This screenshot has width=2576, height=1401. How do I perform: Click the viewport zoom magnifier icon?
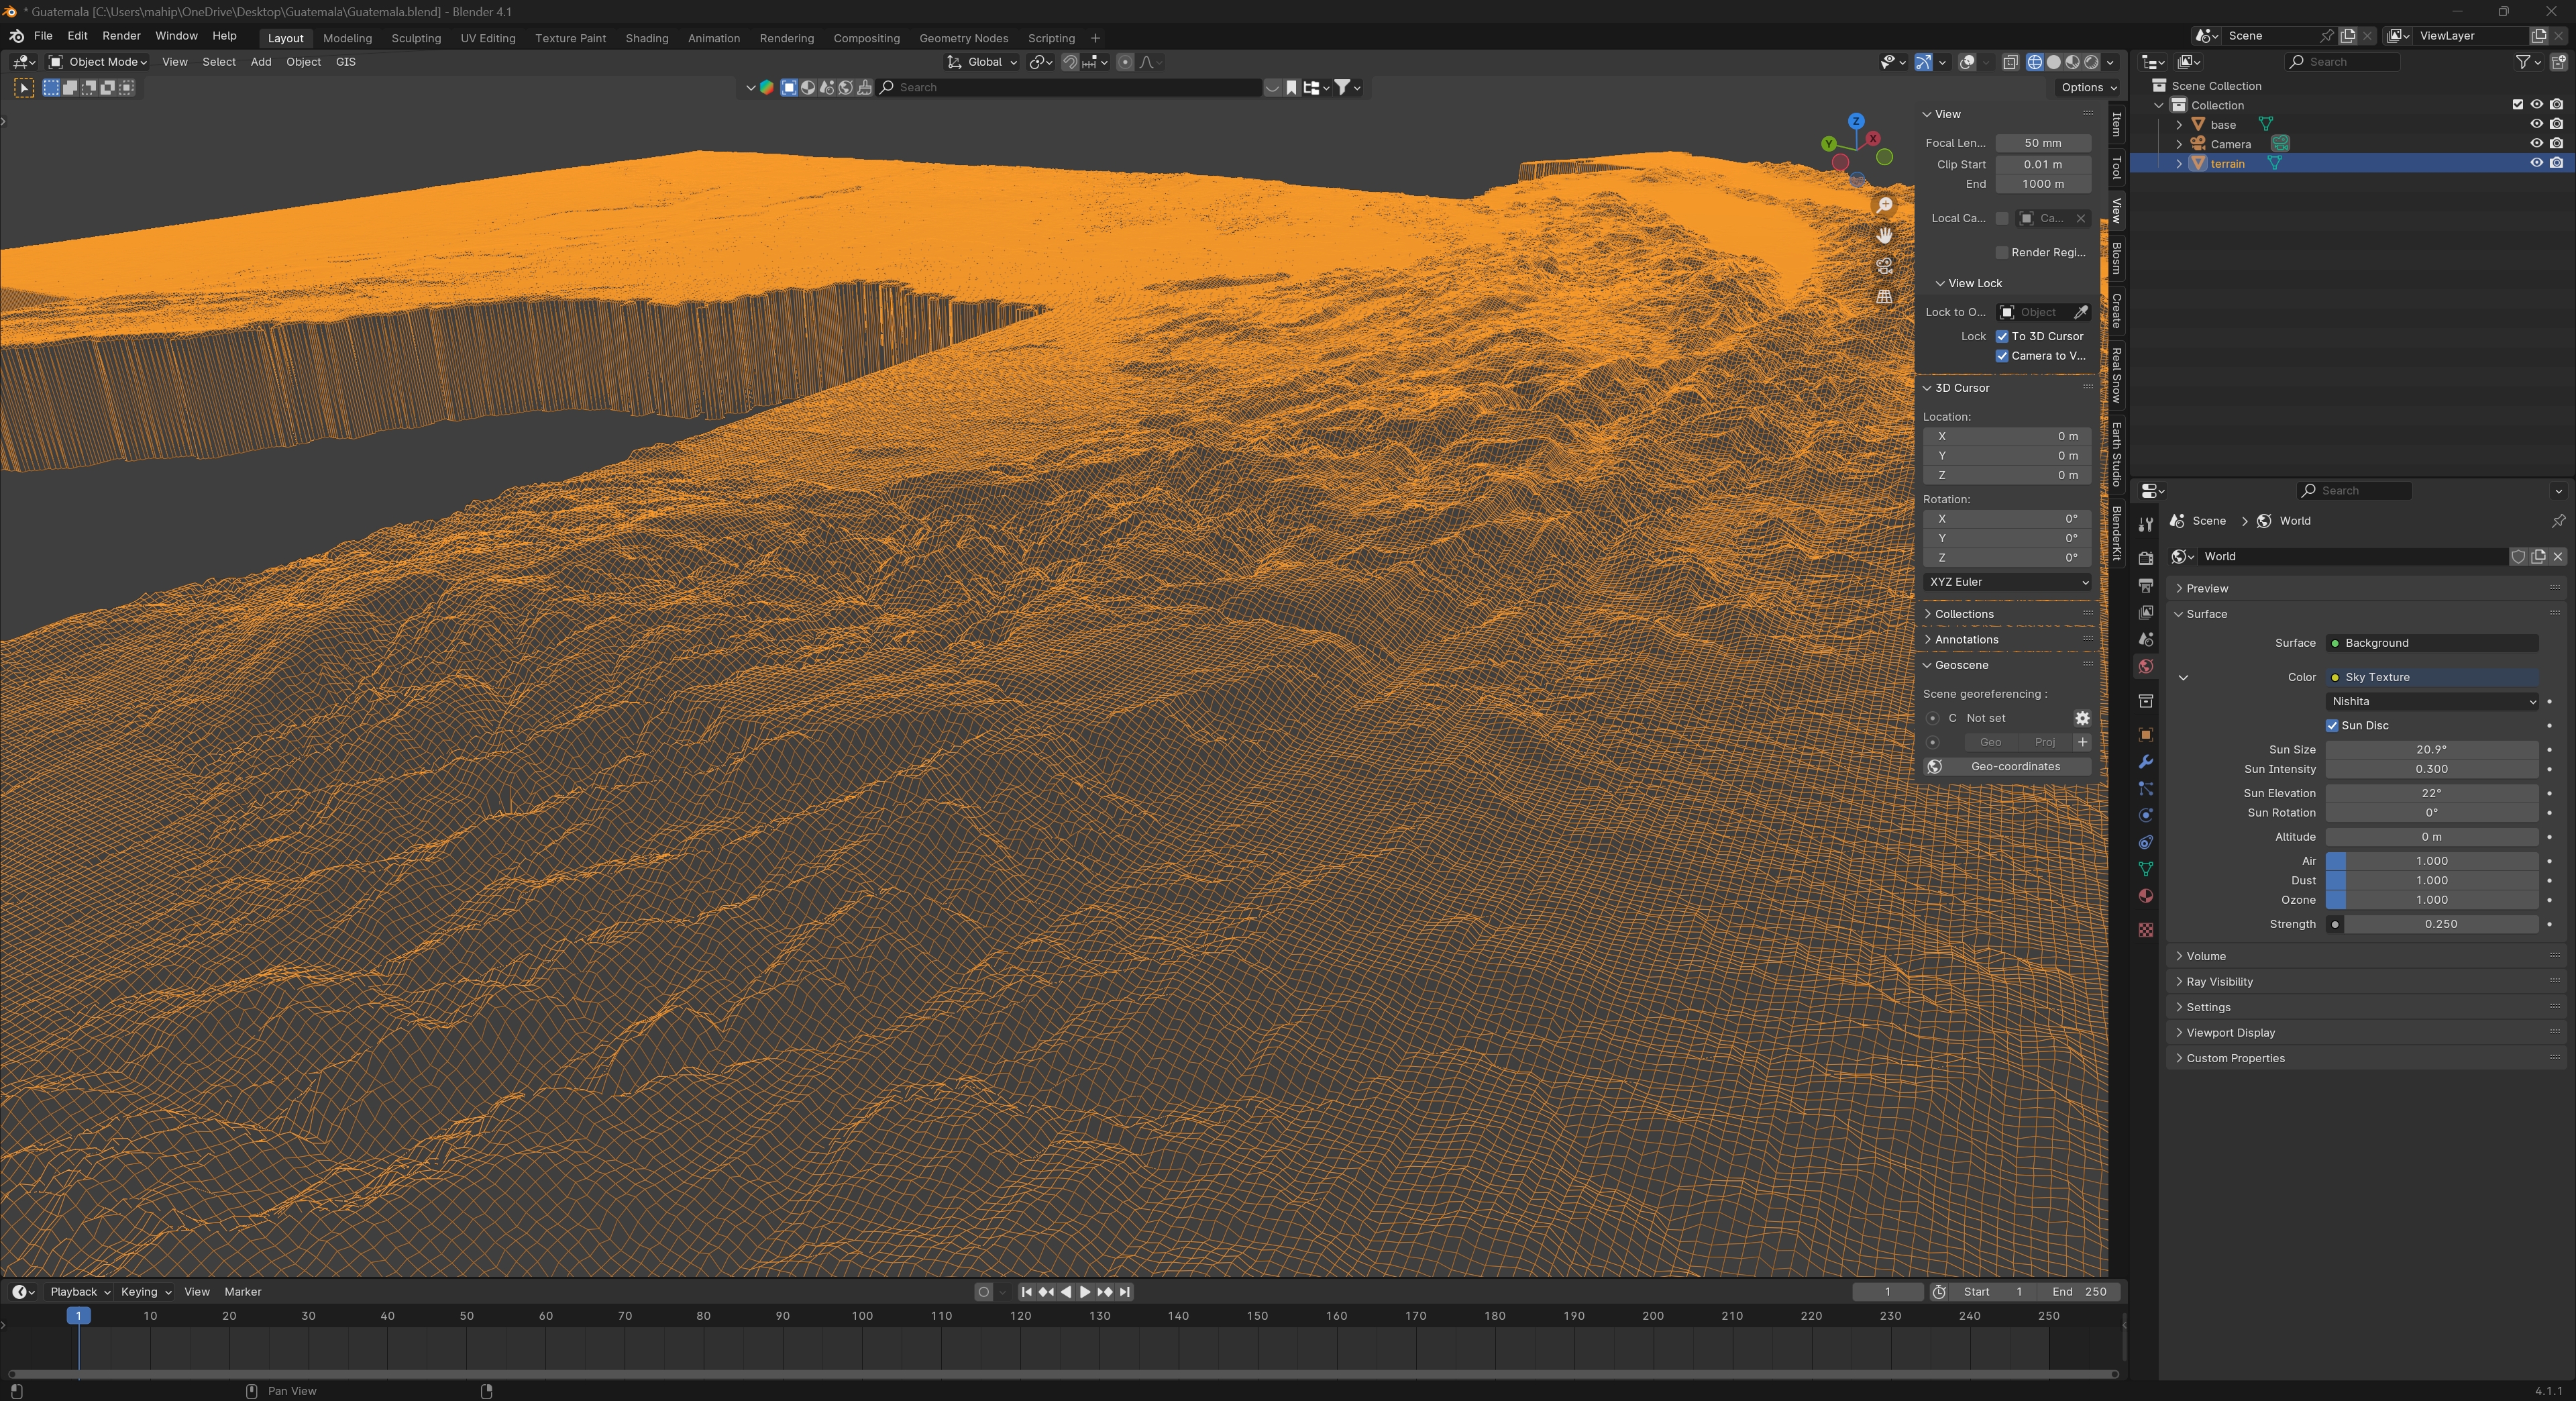(x=1884, y=205)
